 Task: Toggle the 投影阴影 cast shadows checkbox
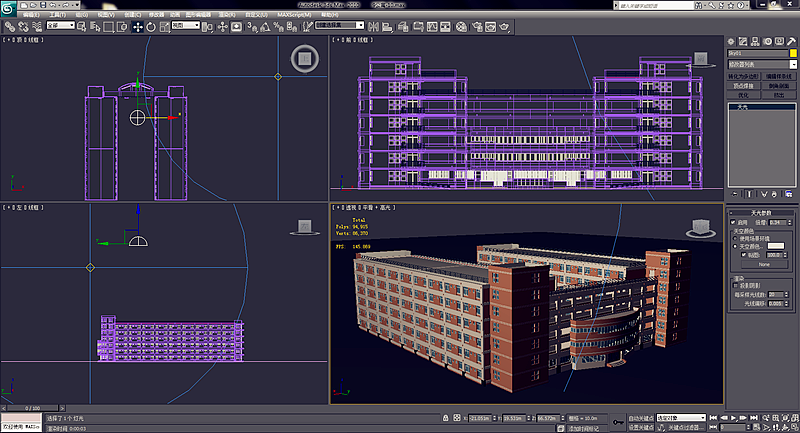tap(736, 285)
